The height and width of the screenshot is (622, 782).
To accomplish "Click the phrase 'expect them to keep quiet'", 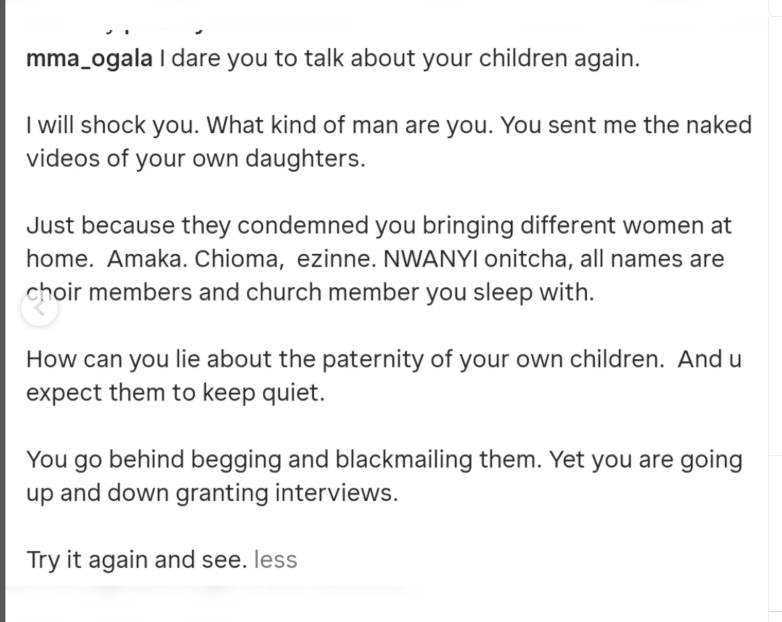I will 174,393.
